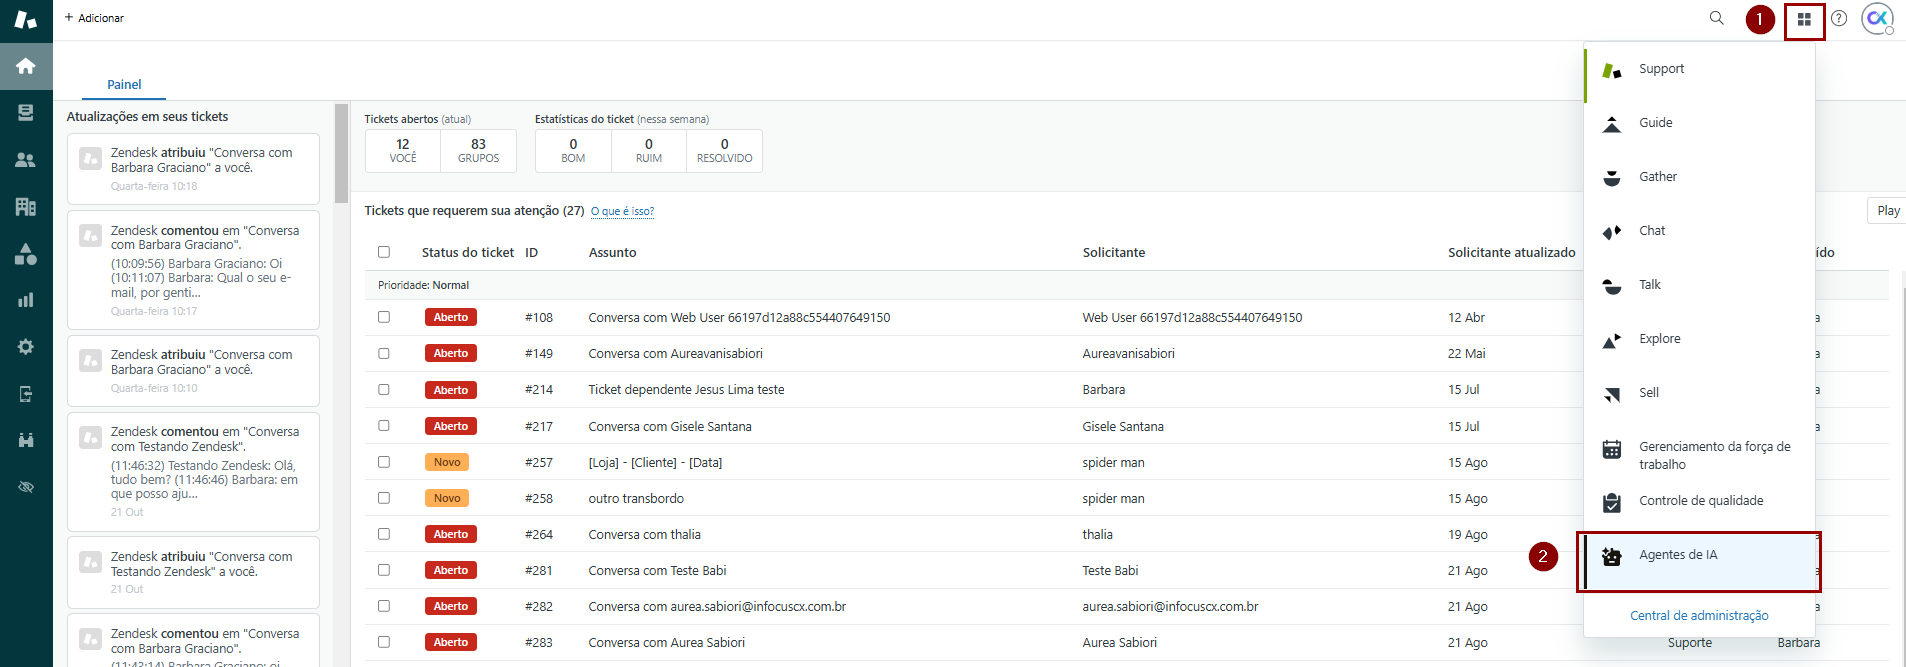The image size is (1906, 667).
Task: Open Customers icon in left sidebar
Action: (26, 160)
